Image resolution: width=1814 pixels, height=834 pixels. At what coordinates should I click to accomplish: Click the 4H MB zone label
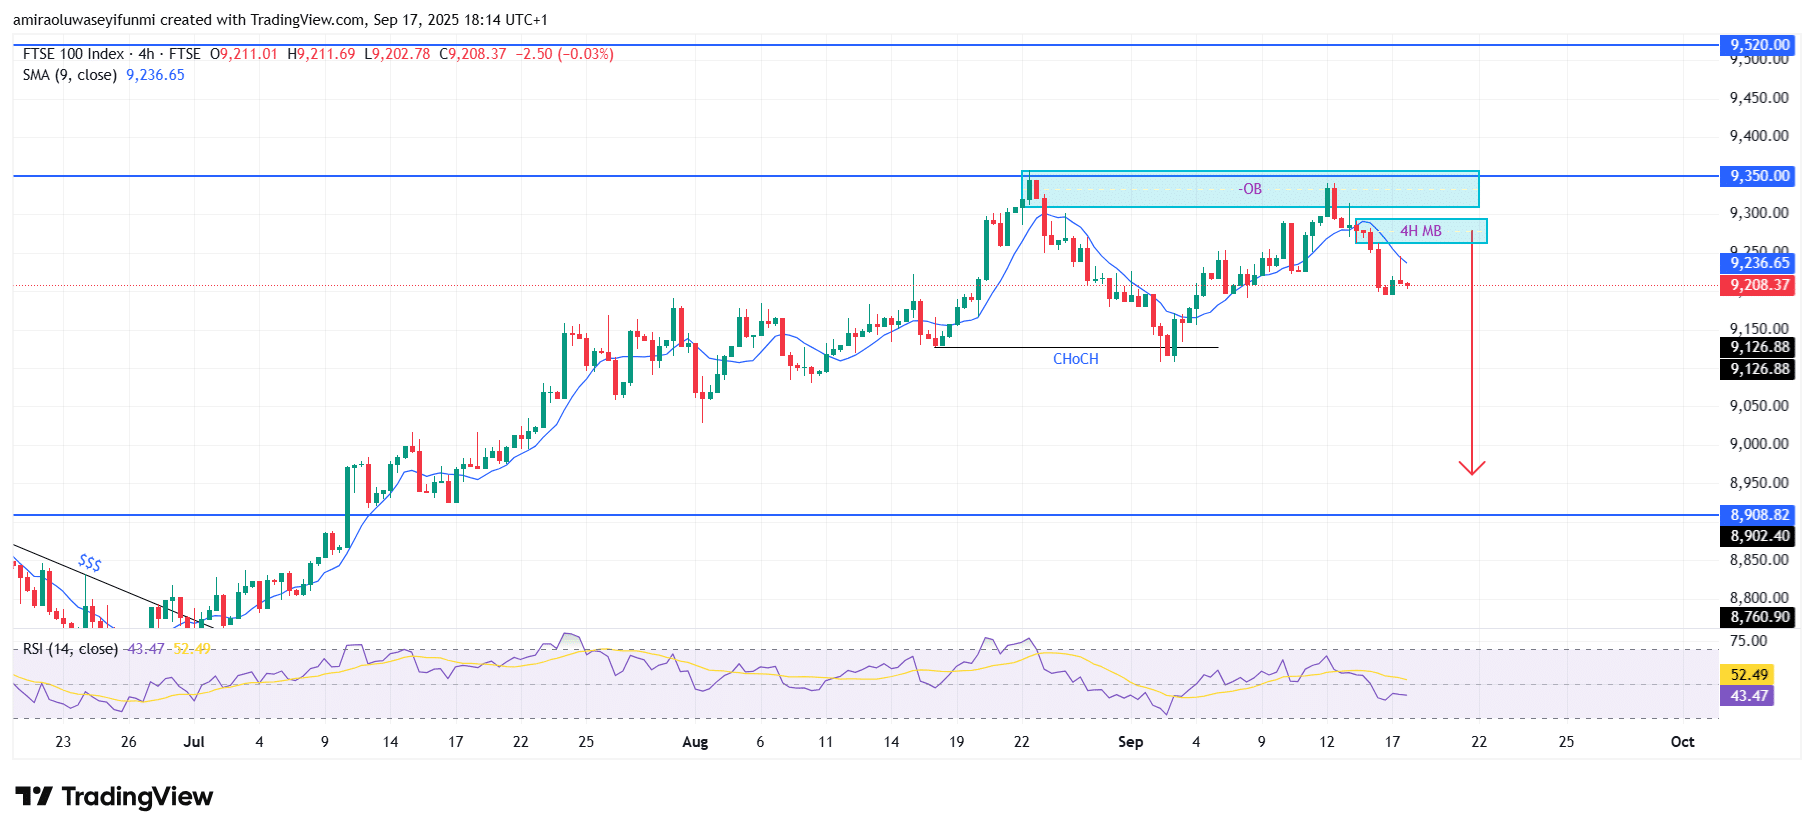pos(1420,231)
